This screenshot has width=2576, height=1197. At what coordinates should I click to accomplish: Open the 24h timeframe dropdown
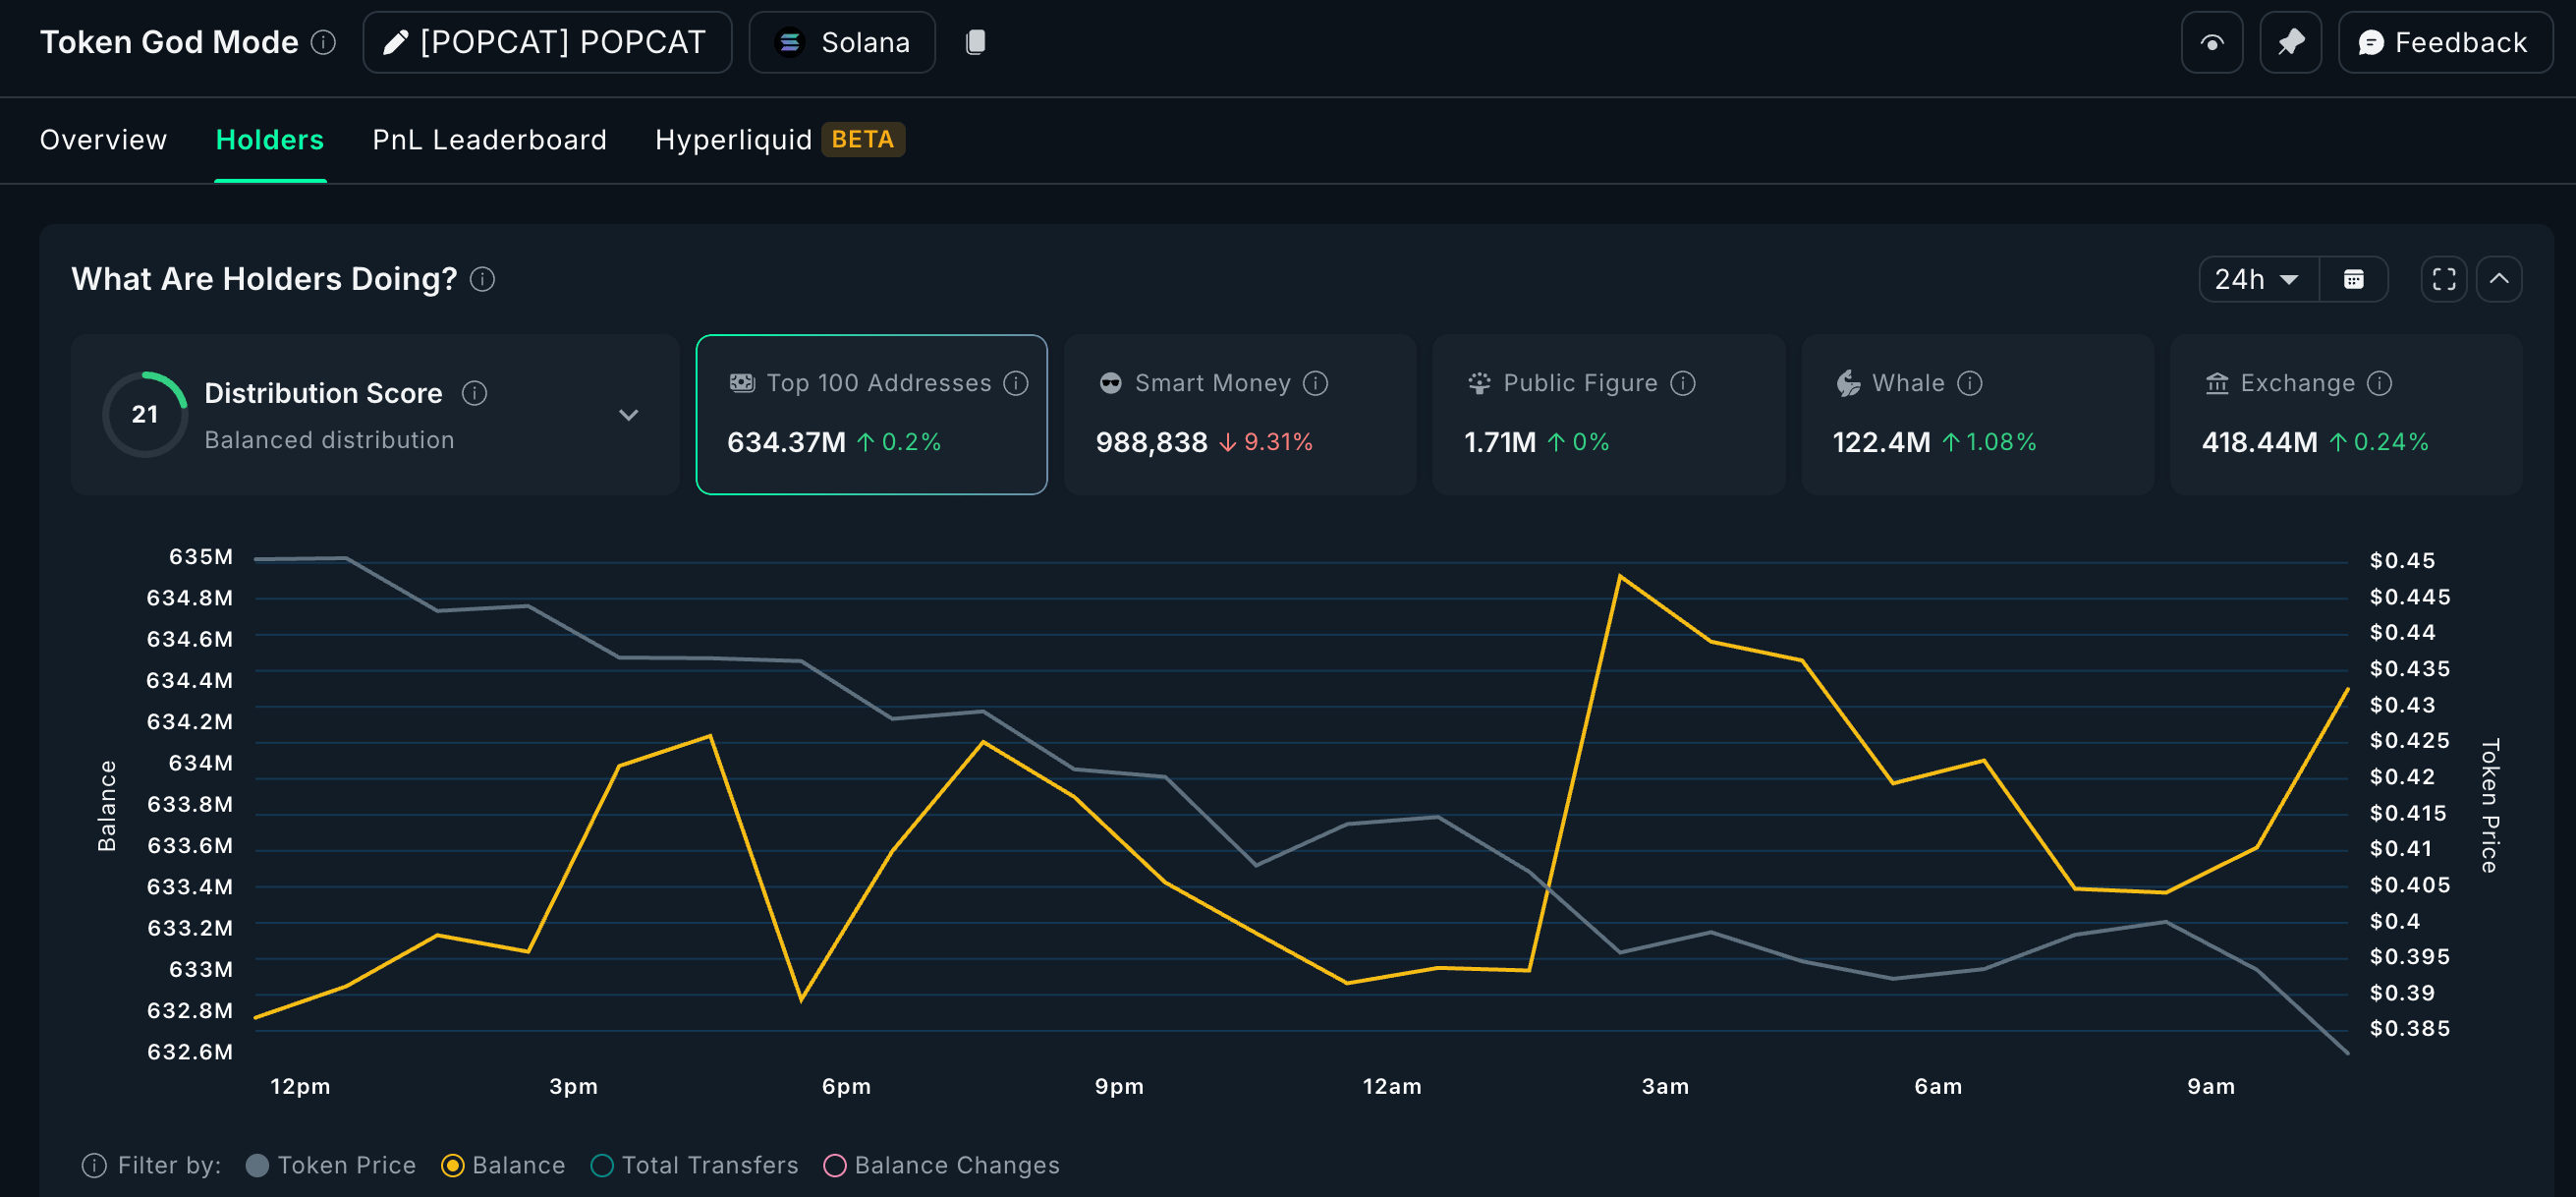pyautogui.click(x=2257, y=279)
